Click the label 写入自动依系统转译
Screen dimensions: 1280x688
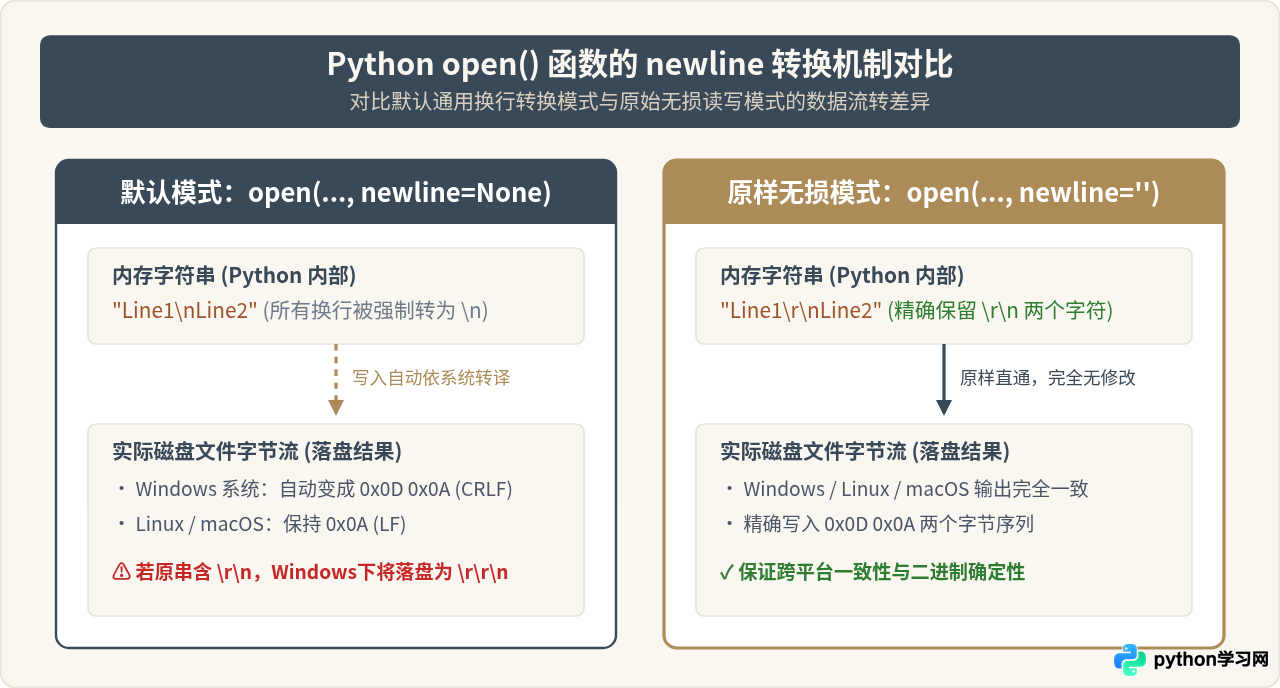[x=431, y=378]
